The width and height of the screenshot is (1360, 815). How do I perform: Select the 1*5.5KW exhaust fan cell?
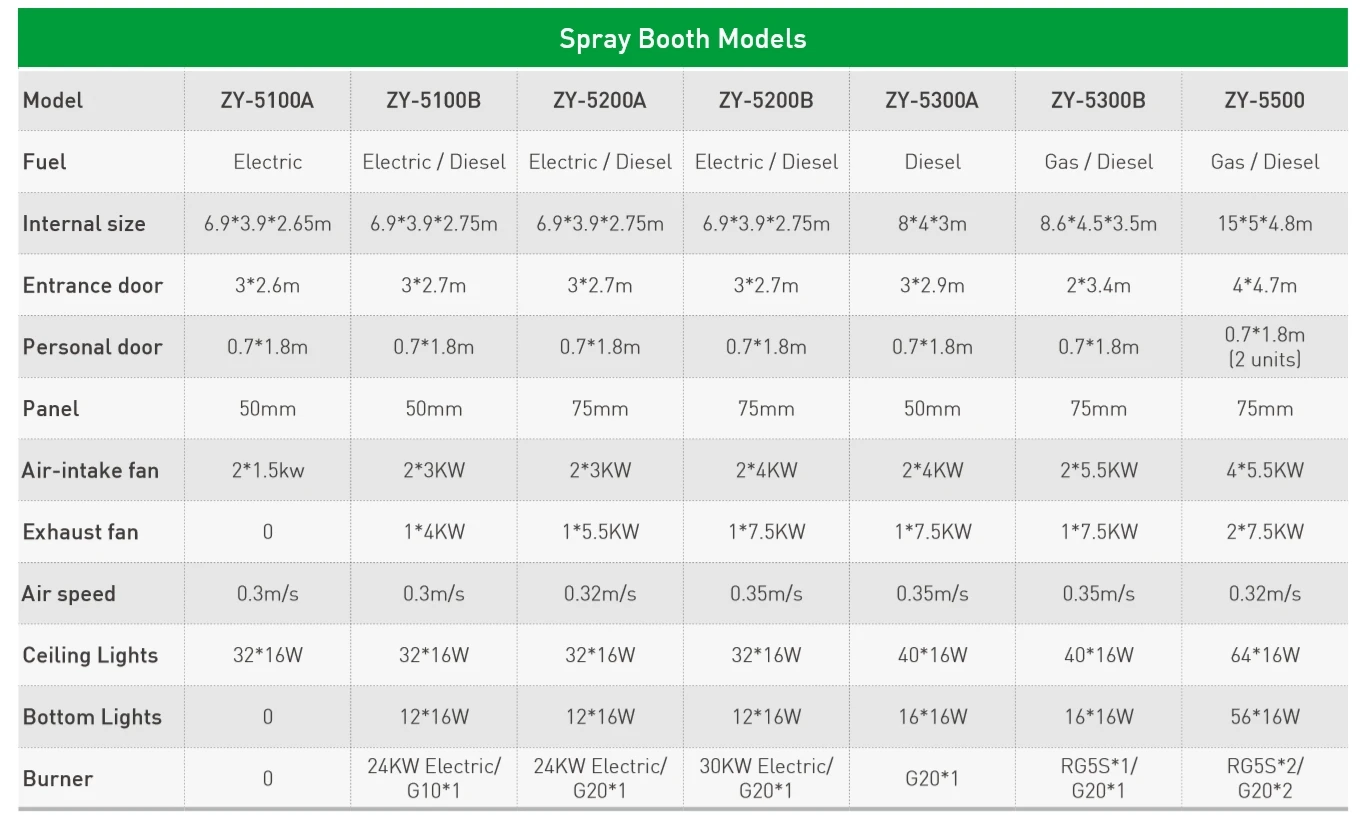click(600, 532)
